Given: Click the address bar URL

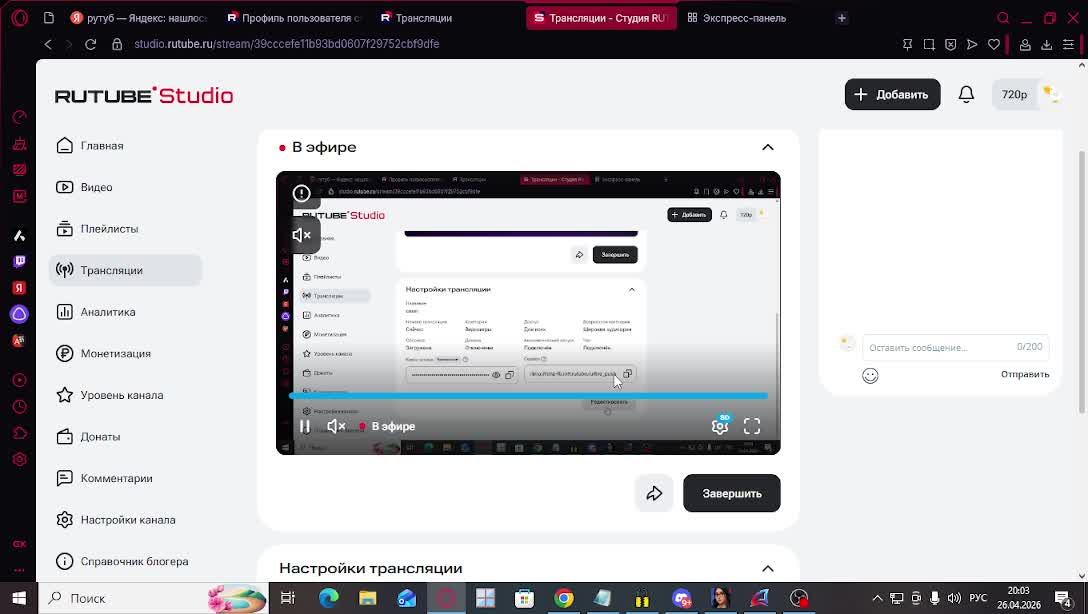Looking at the screenshot, I should click(287, 44).
